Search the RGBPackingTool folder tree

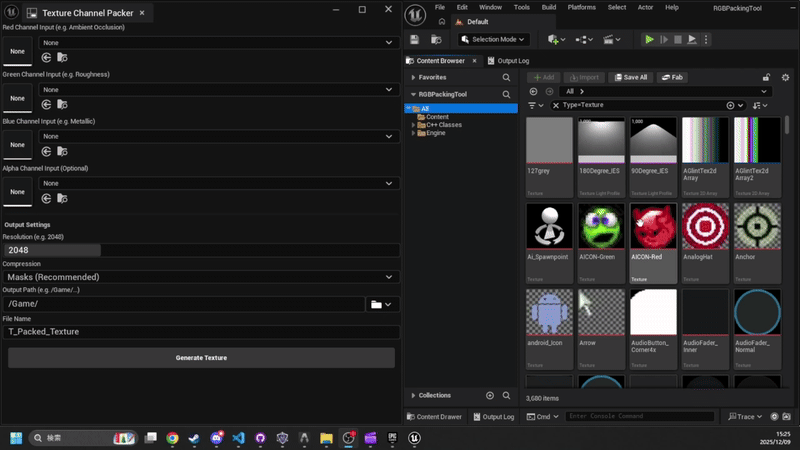click(x=506, y=94)
